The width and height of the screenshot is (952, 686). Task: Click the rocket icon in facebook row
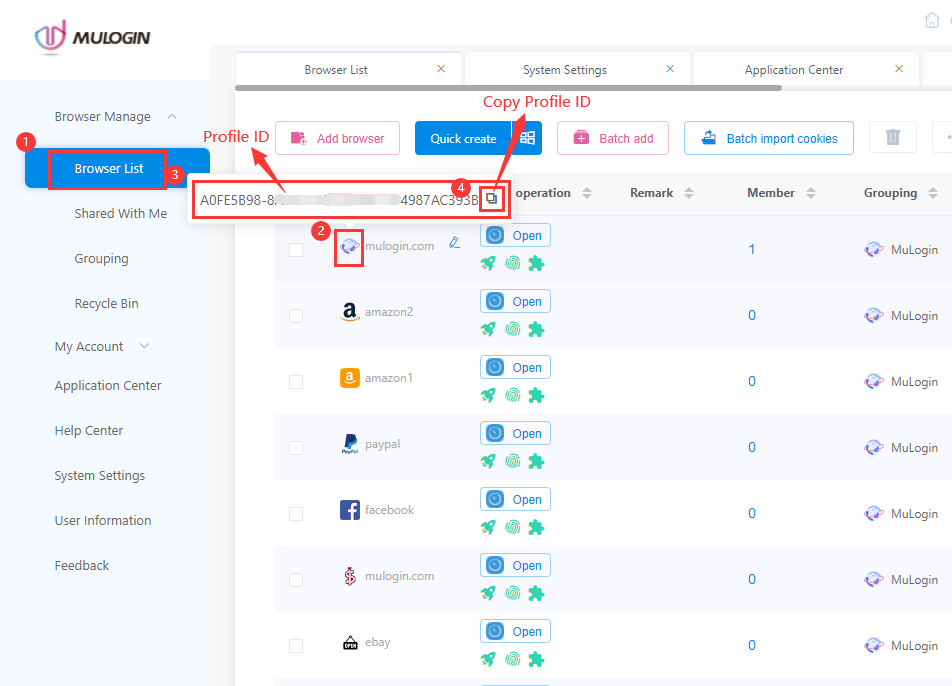(x=488, y=527)
